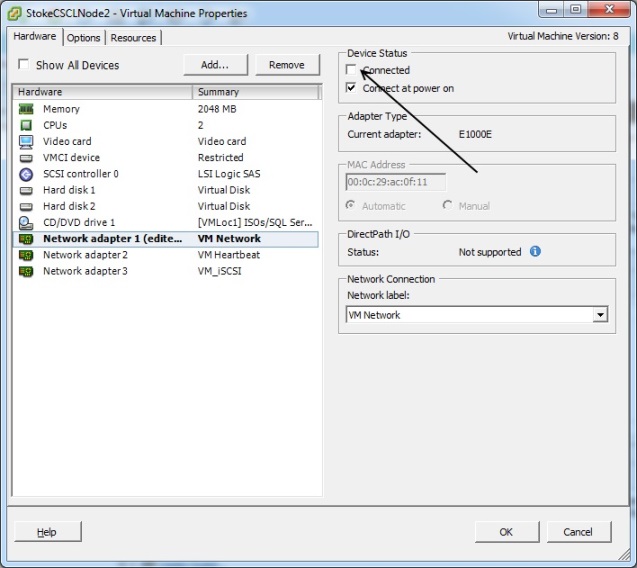The width and height of the screenshot is (637, 568).
Task: Select the Manual MAC address radio
Action: [447, 205]
